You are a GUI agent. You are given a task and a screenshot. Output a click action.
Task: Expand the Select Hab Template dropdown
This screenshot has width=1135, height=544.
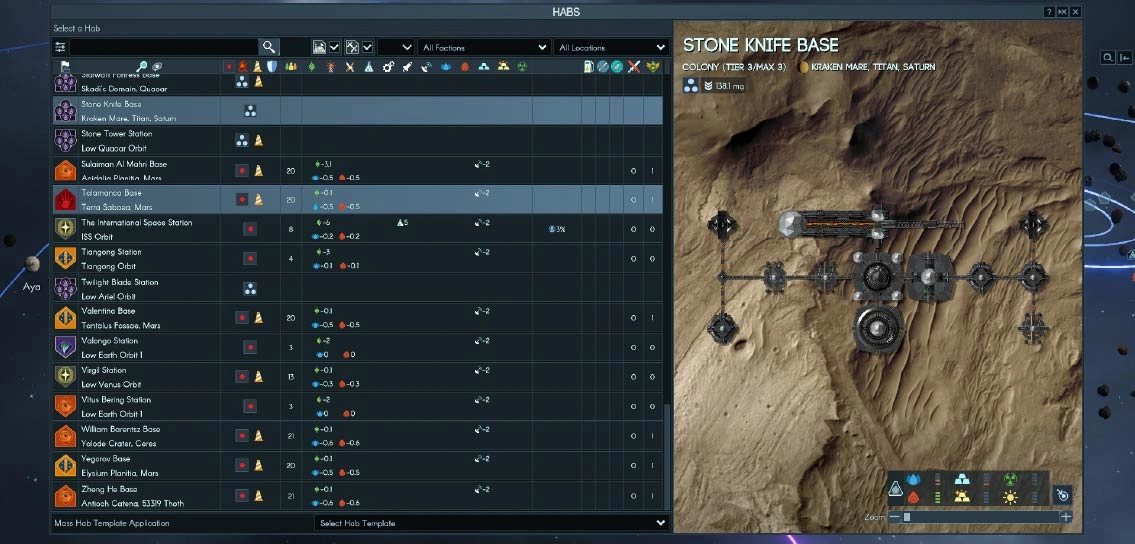coord(491,523)
